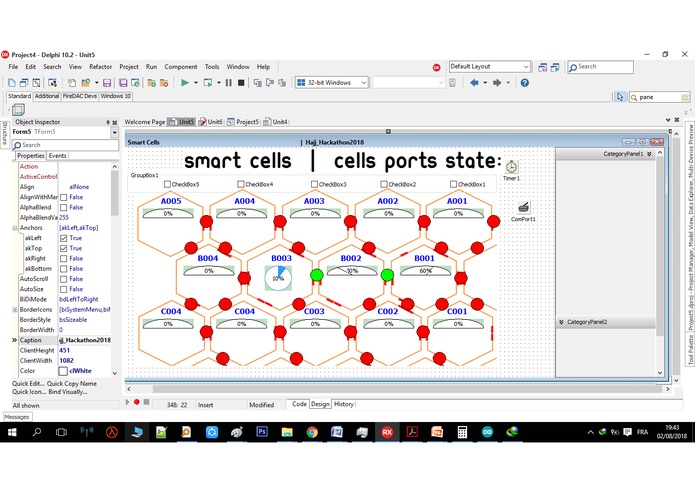The image size is (695, 494).
Task: Switch to the Events tab in Object Inspector
Action: click(x=57, y=156)
